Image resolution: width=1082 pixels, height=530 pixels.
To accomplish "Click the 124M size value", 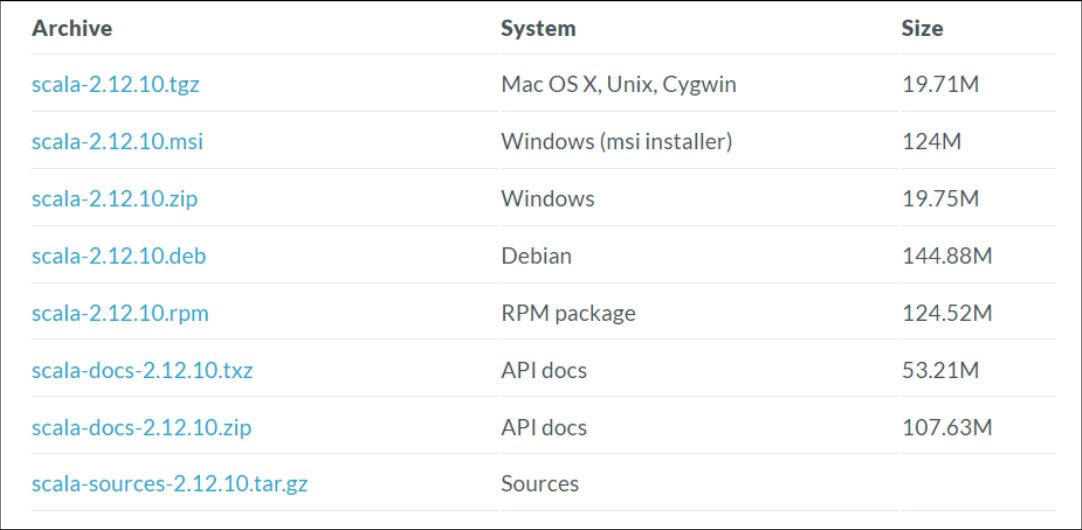I will tap(932, 141).
